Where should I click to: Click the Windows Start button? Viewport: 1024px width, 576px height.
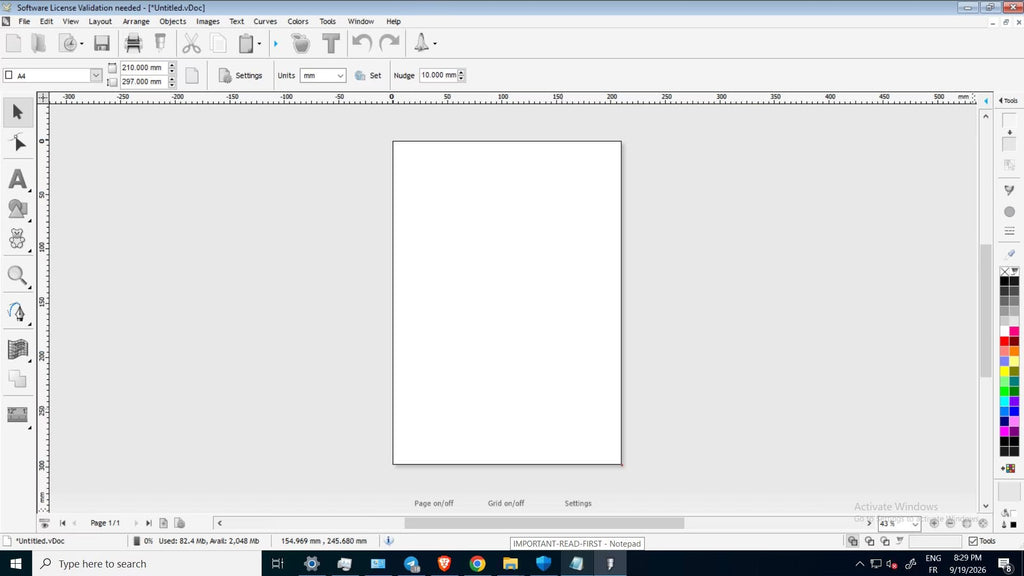16,564
